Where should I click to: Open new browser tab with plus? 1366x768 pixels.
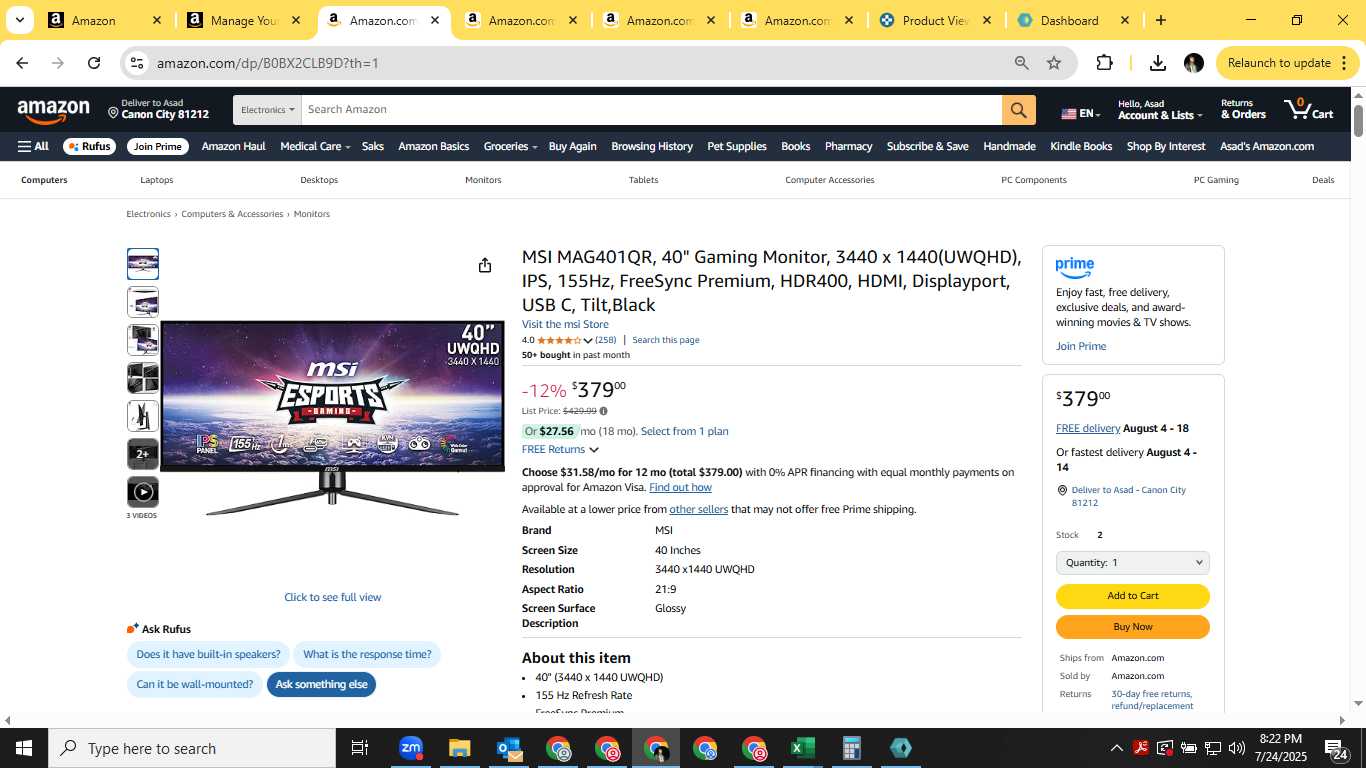pyautogui.click(x=1160, y=20)
